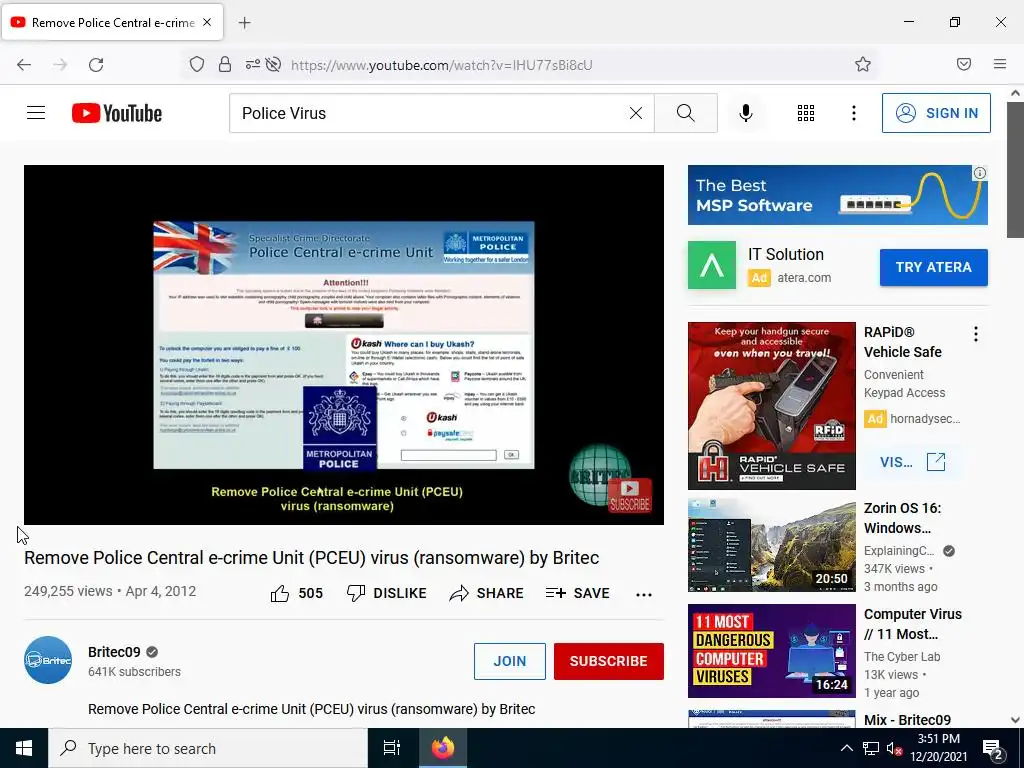Open RAPiD Vehicle Safe ad thumbnail
This screenshot has width=1024, height=768.
pos(771,406)
